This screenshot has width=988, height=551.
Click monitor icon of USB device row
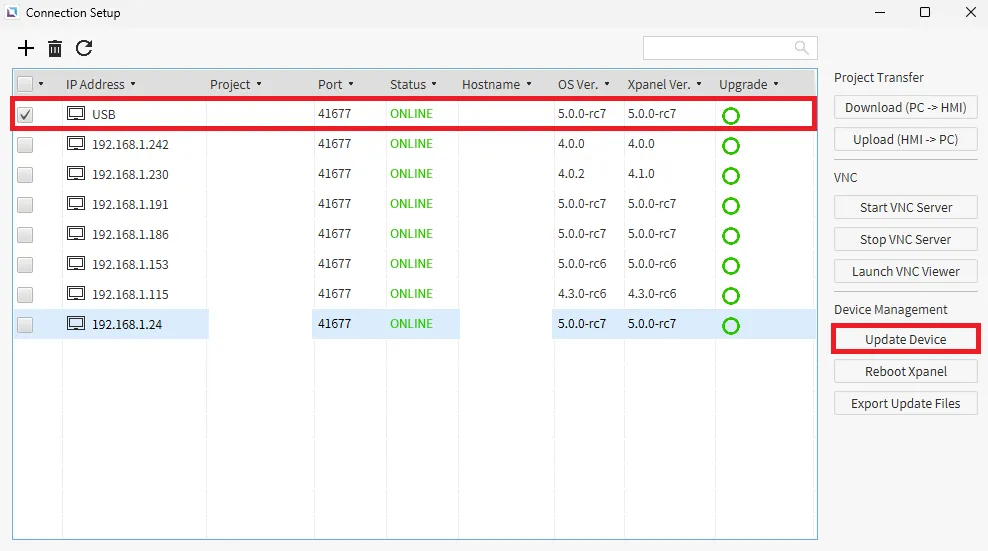(x=76, y=114)
